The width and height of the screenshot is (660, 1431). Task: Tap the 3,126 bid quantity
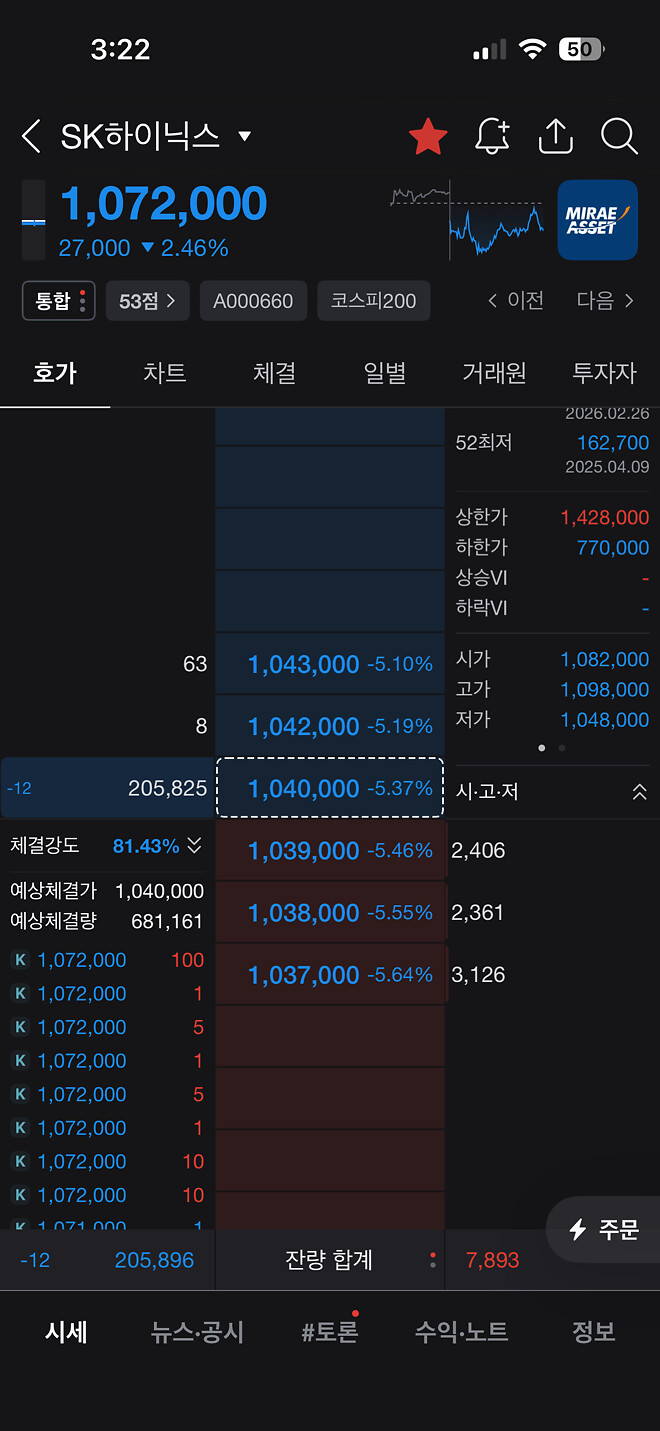pos(479,975)
